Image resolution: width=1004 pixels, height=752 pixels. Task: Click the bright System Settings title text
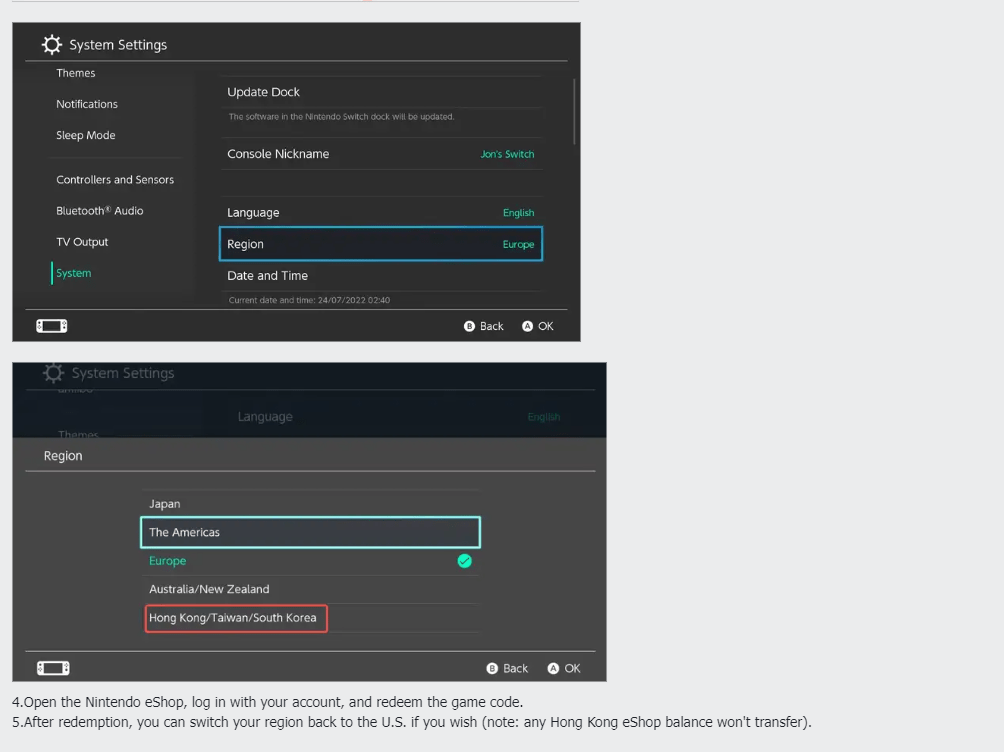(x=118, y=45)
